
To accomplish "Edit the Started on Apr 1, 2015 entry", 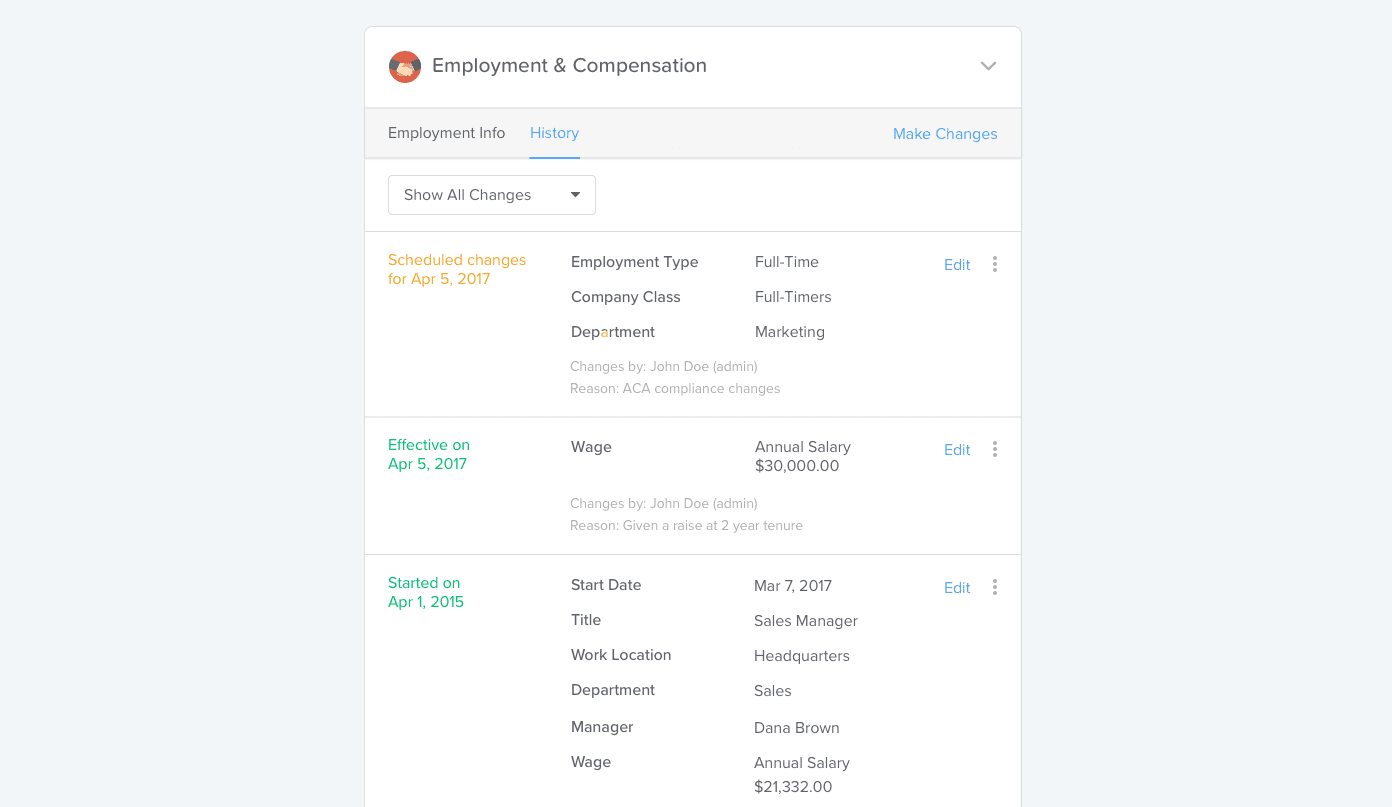I will (956, 588).
